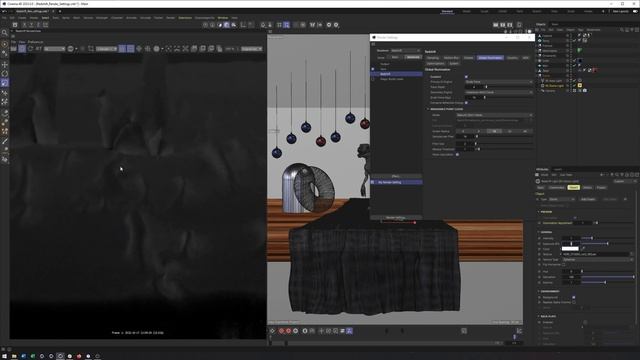Click the Basic mode button in Render Settings

(x=395, y=58)
